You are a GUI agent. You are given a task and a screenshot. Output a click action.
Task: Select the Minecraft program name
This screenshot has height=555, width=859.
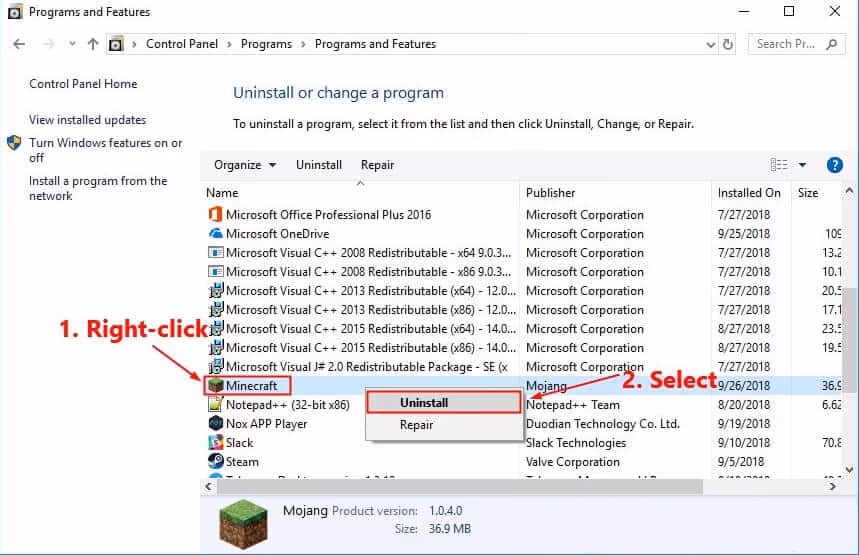[x=251, y=386]
